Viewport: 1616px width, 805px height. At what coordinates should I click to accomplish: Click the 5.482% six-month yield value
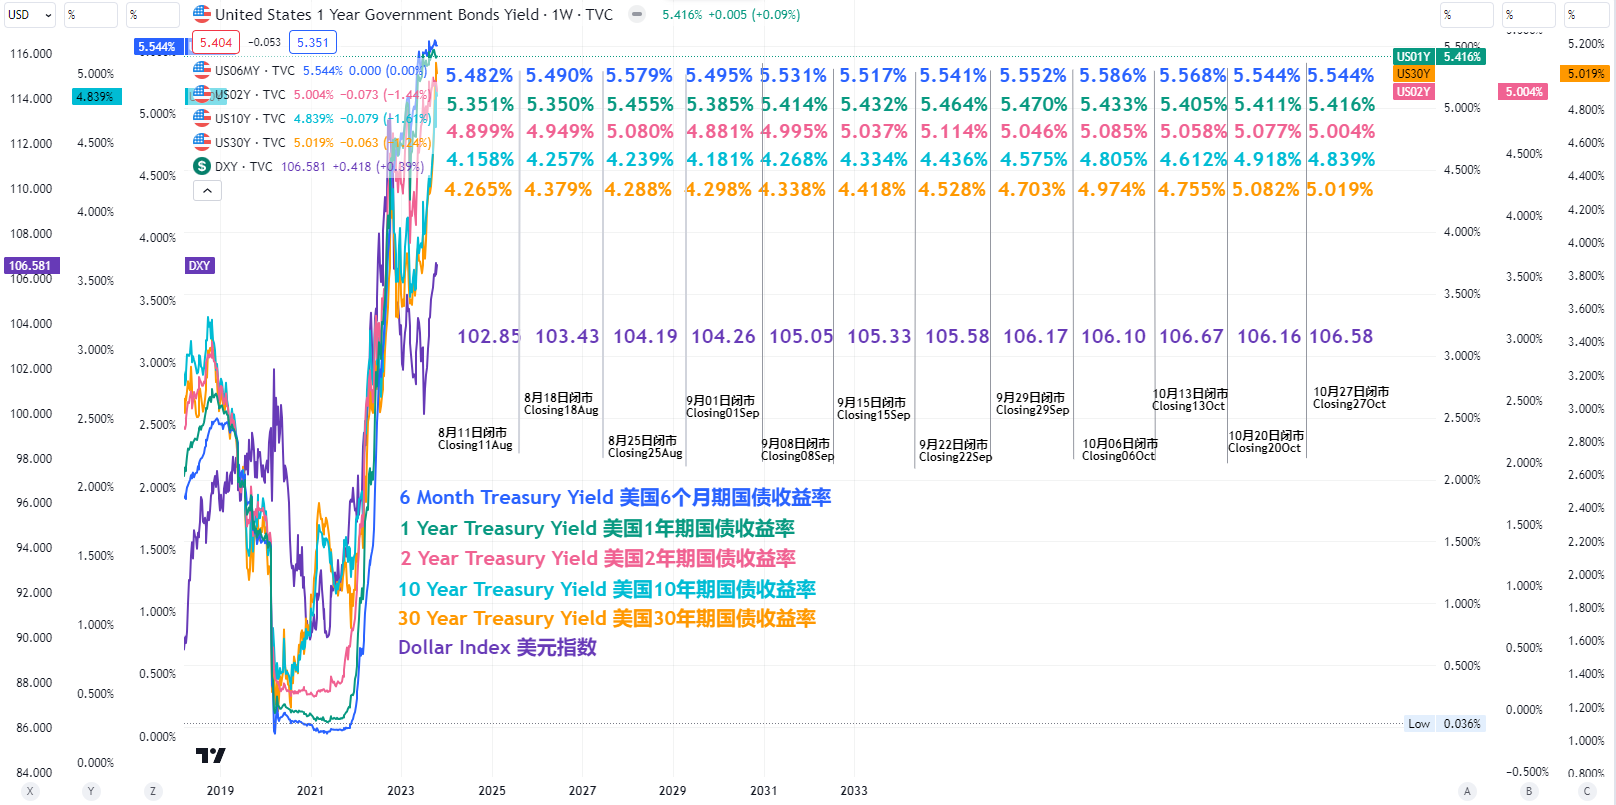click(479, 76)
